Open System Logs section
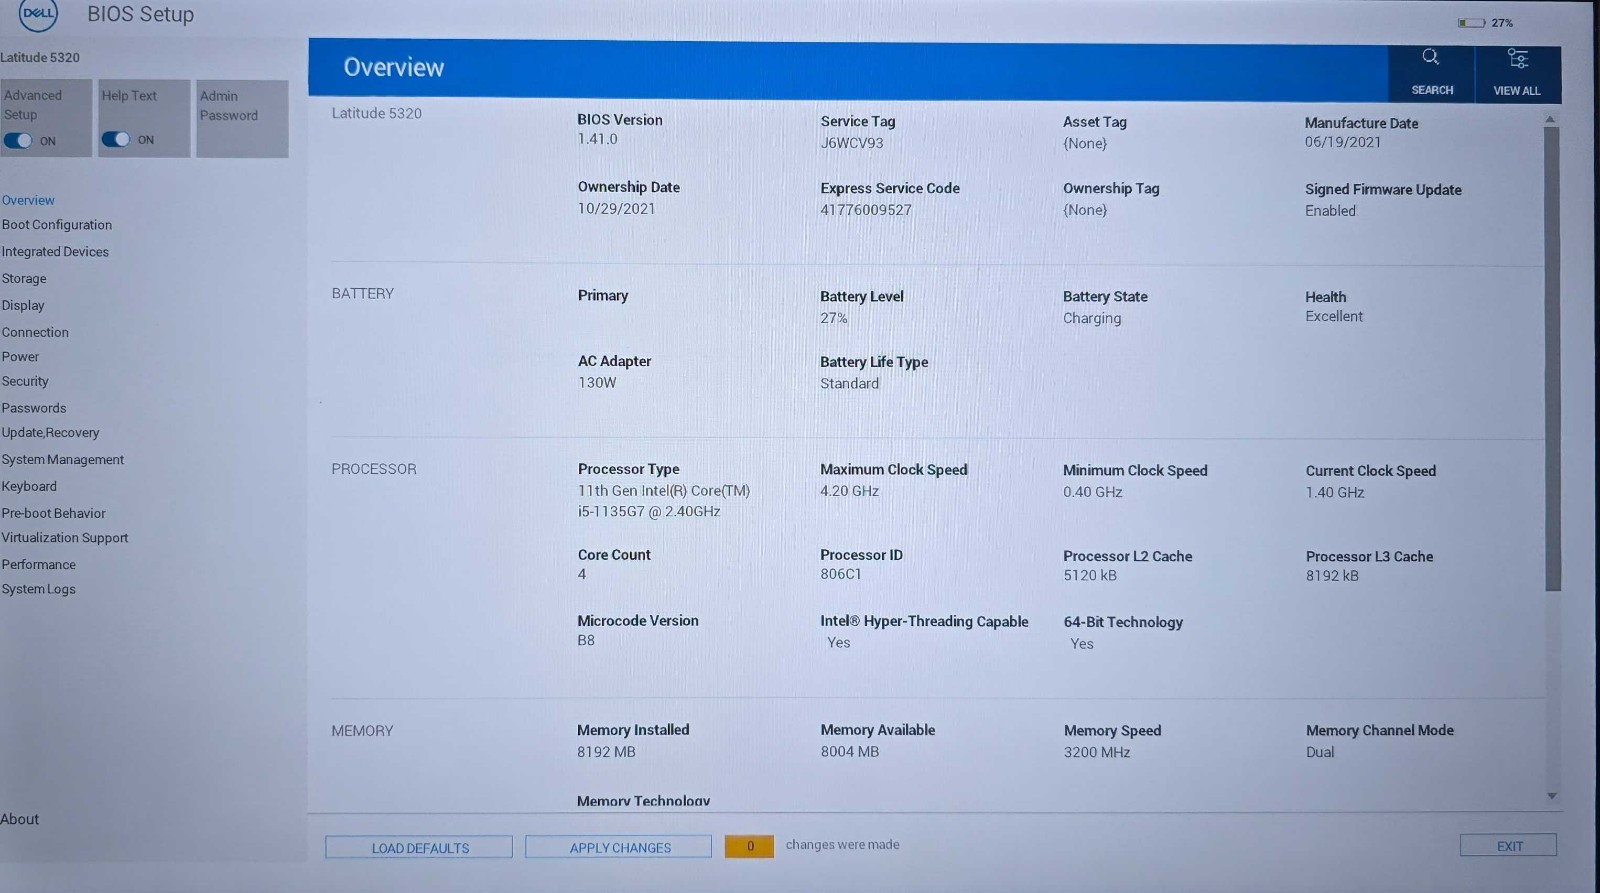Image resolution: width=1600 pixels, height=893 pixels. pos(38,589)
